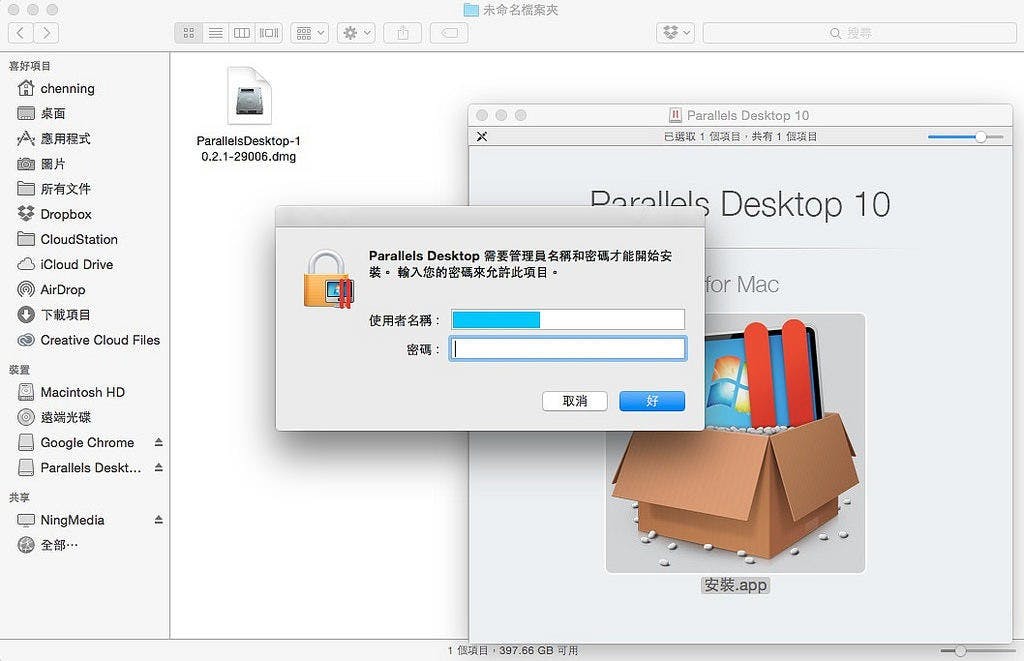This screenshot has width=1024, height=661.
Task: Eject the Parallels Desktop disk image
Action: point(158,468)
